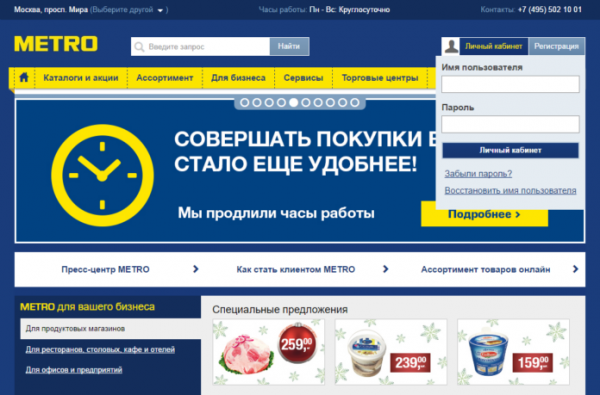The width and height of the screenshot is (600, 395).
Task: Click Мы продлили часы работы banner text
Action: point(276,213)
